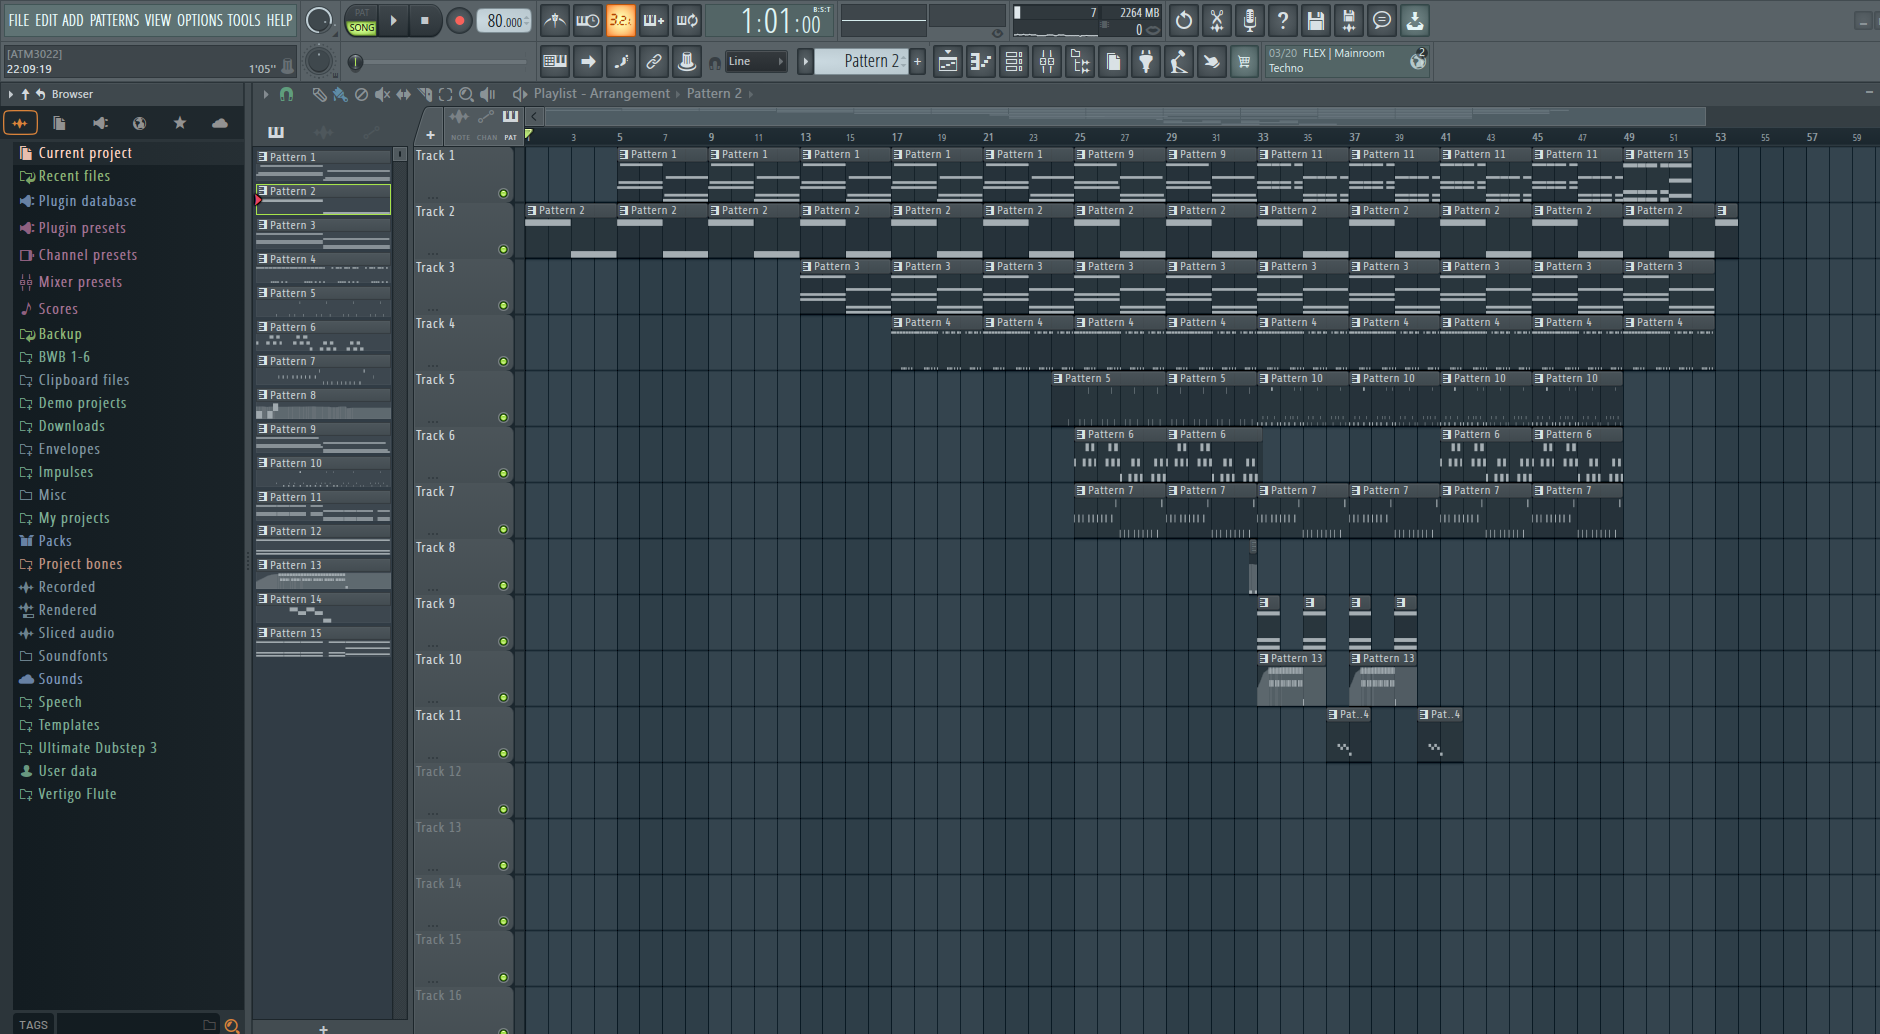Choose the Select marquee tool
Screen dimensions: 1880x1034
(446, 94)
